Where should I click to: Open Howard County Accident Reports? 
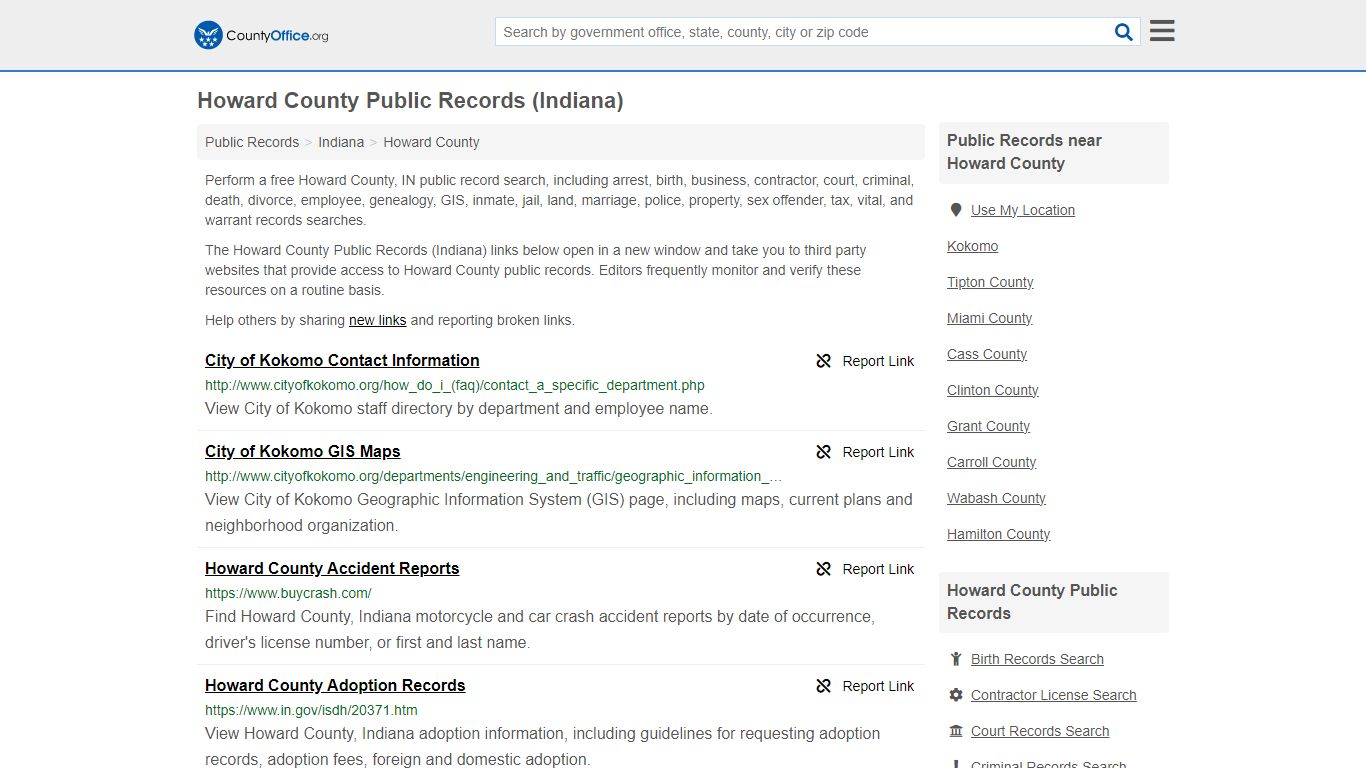[332, 568]
